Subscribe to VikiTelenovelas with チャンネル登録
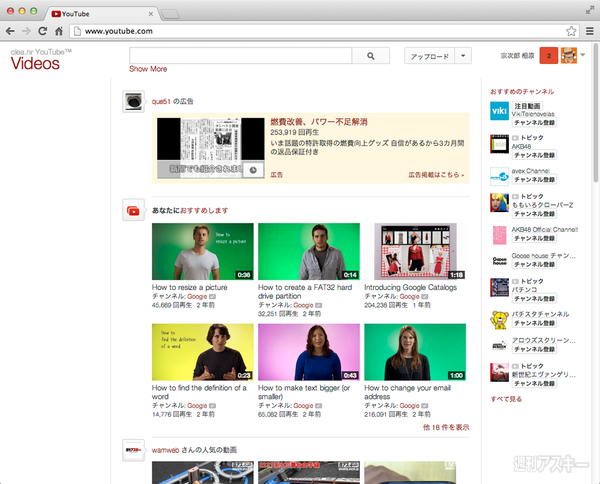Viewport: 600px width, 484px height. (x=534, y=122)
